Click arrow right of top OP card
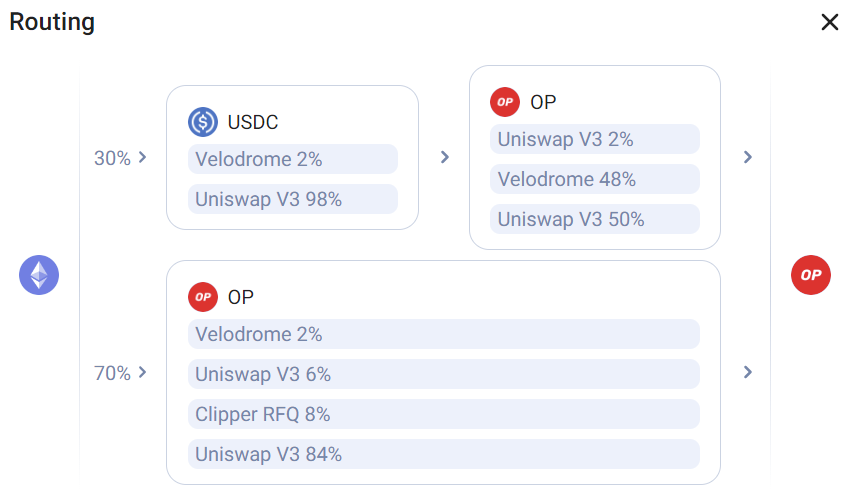This screenshot has height=501, width=853. tap(747, 157)
